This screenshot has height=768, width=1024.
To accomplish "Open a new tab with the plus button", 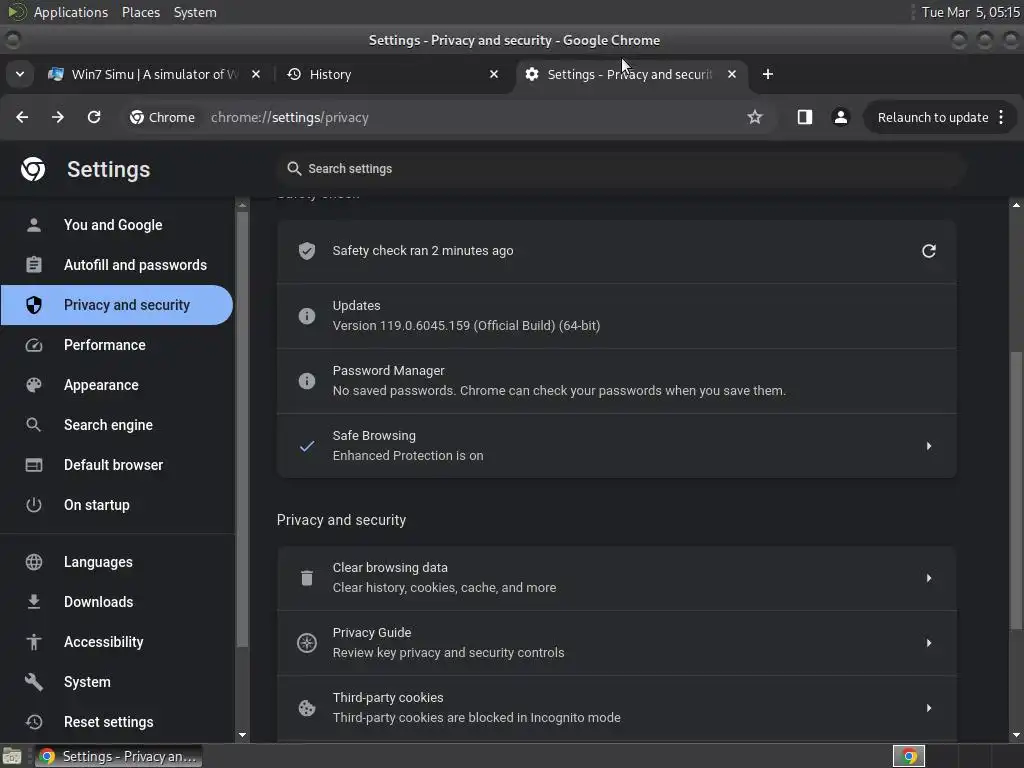I will coord(768,74).
